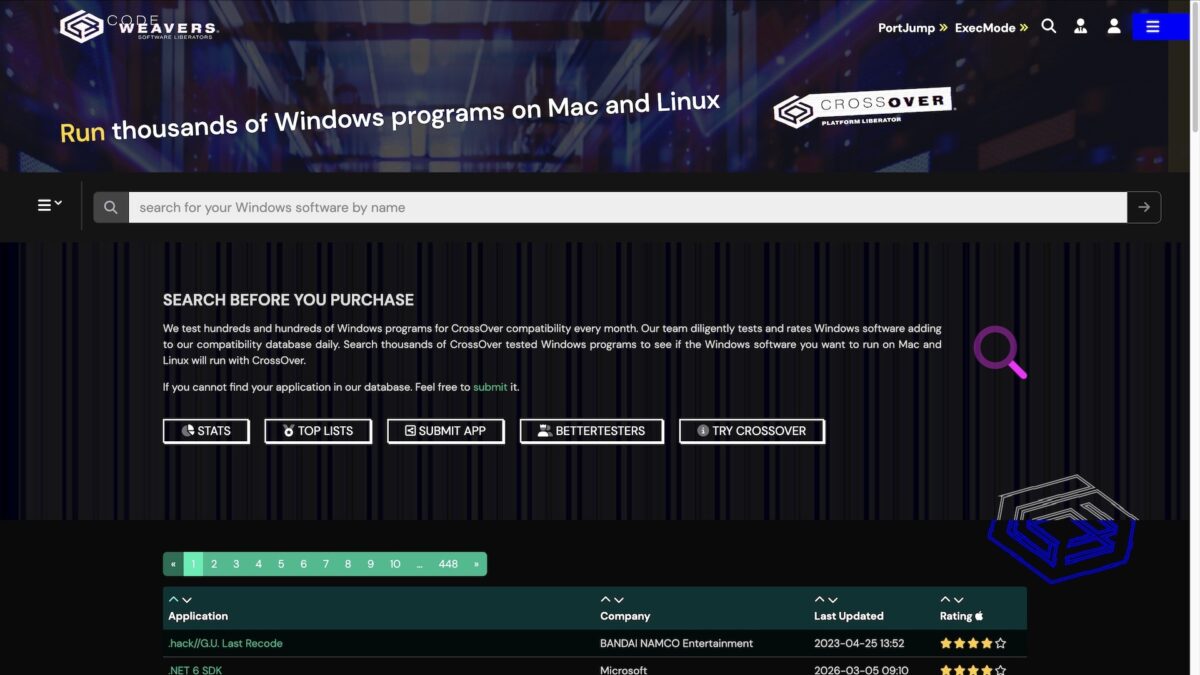Click the magnifier icon beside the search field
Image resolution: width=1200 pixels, height=675 pixels.
coord(111,207)
